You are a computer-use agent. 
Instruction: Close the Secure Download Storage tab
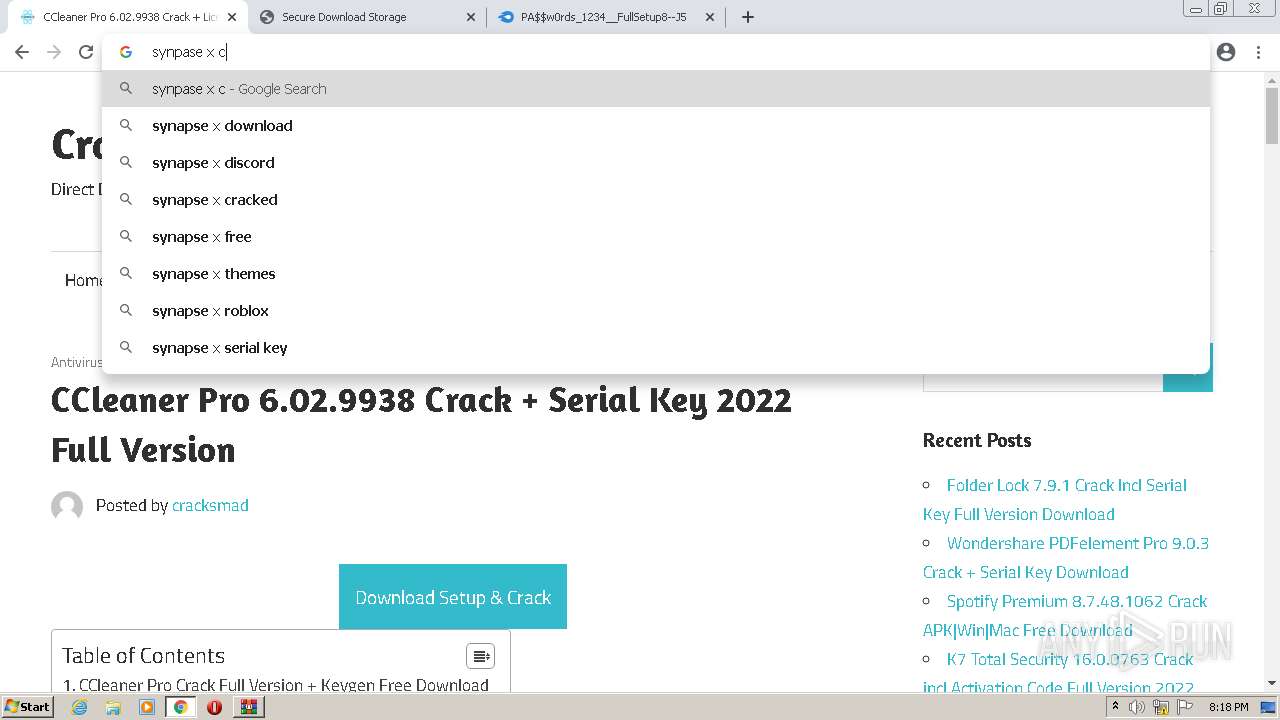tap(471, 17)
